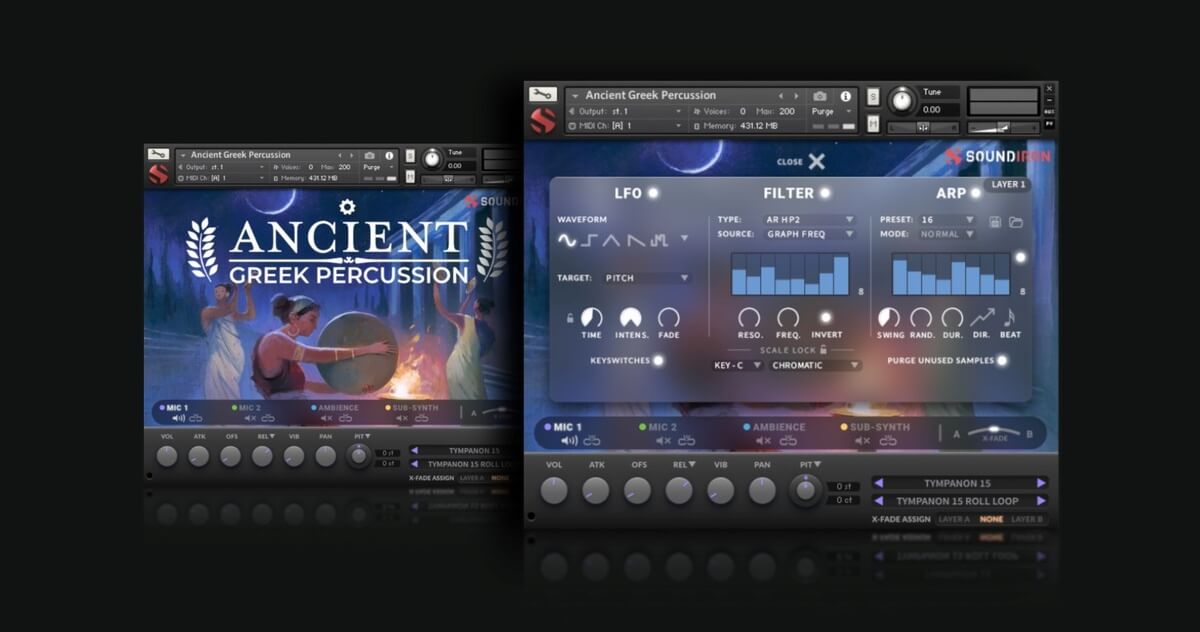1200x632 pixels.
Task: Enable the FILTER section toggle
Action: click(x=825, y=193)
